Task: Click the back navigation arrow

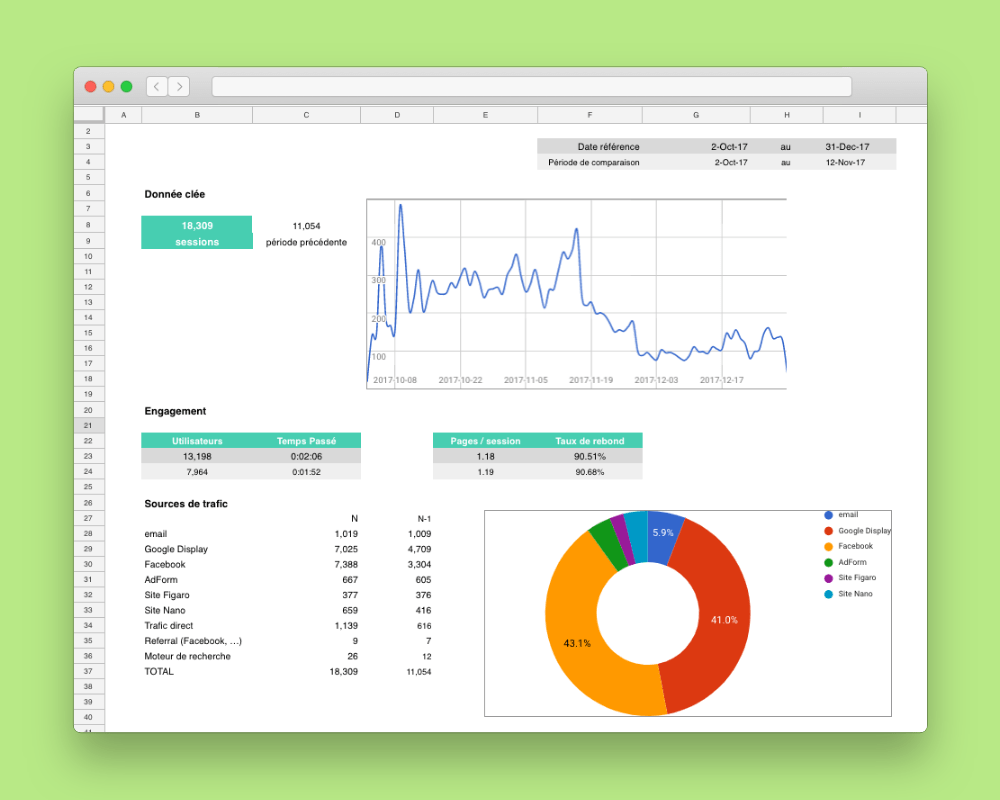Action: tap(156, 86)
